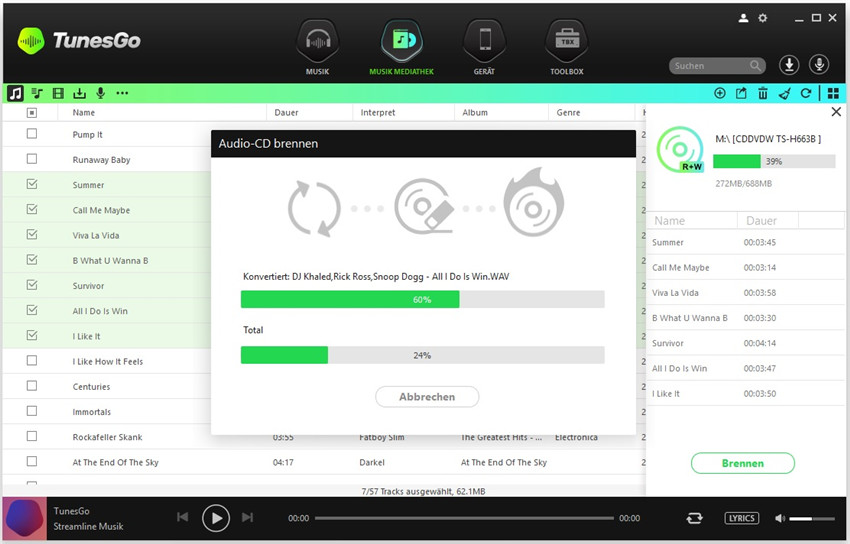This screenshot has height=544, width=850.
Task: Open the Gerät tab
Action: coord(484,48)
